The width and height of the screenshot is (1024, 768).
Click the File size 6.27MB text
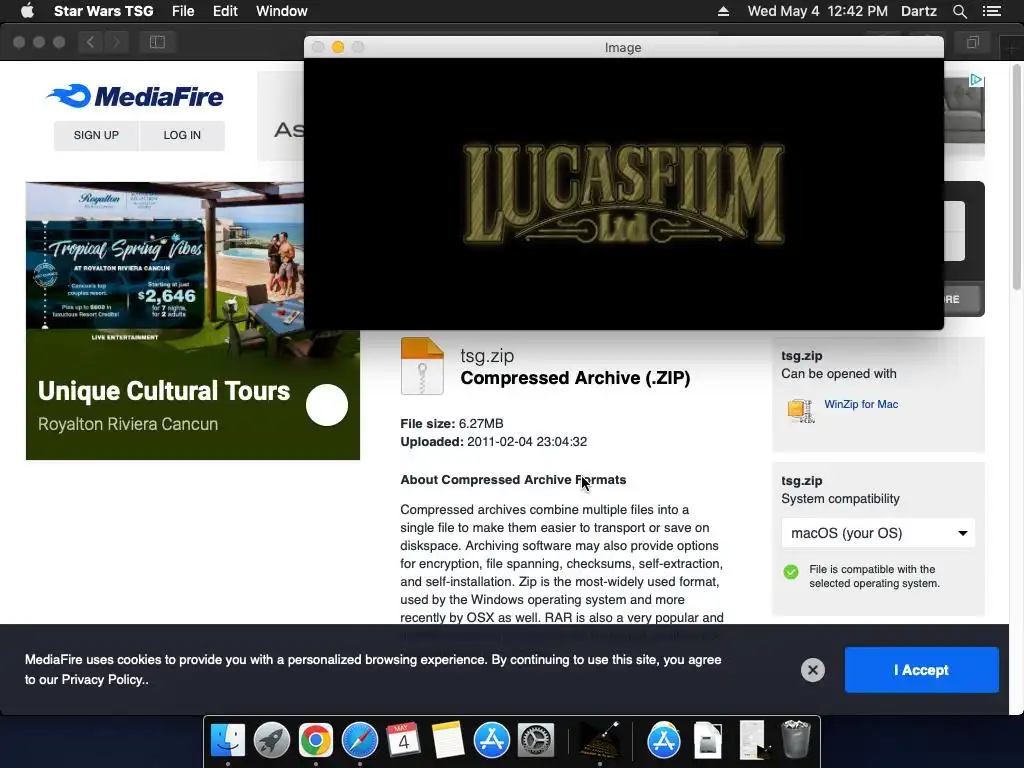pos(452,423)
